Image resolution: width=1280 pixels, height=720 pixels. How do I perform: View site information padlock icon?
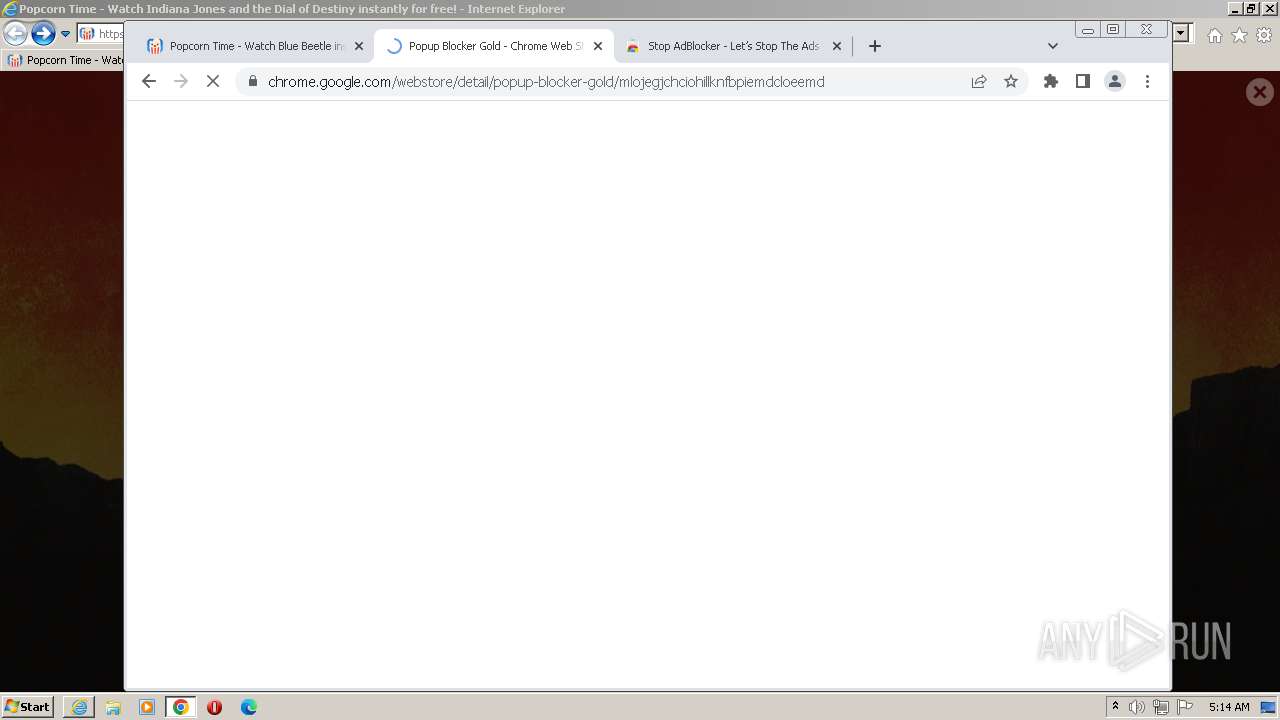click(253, 82)
